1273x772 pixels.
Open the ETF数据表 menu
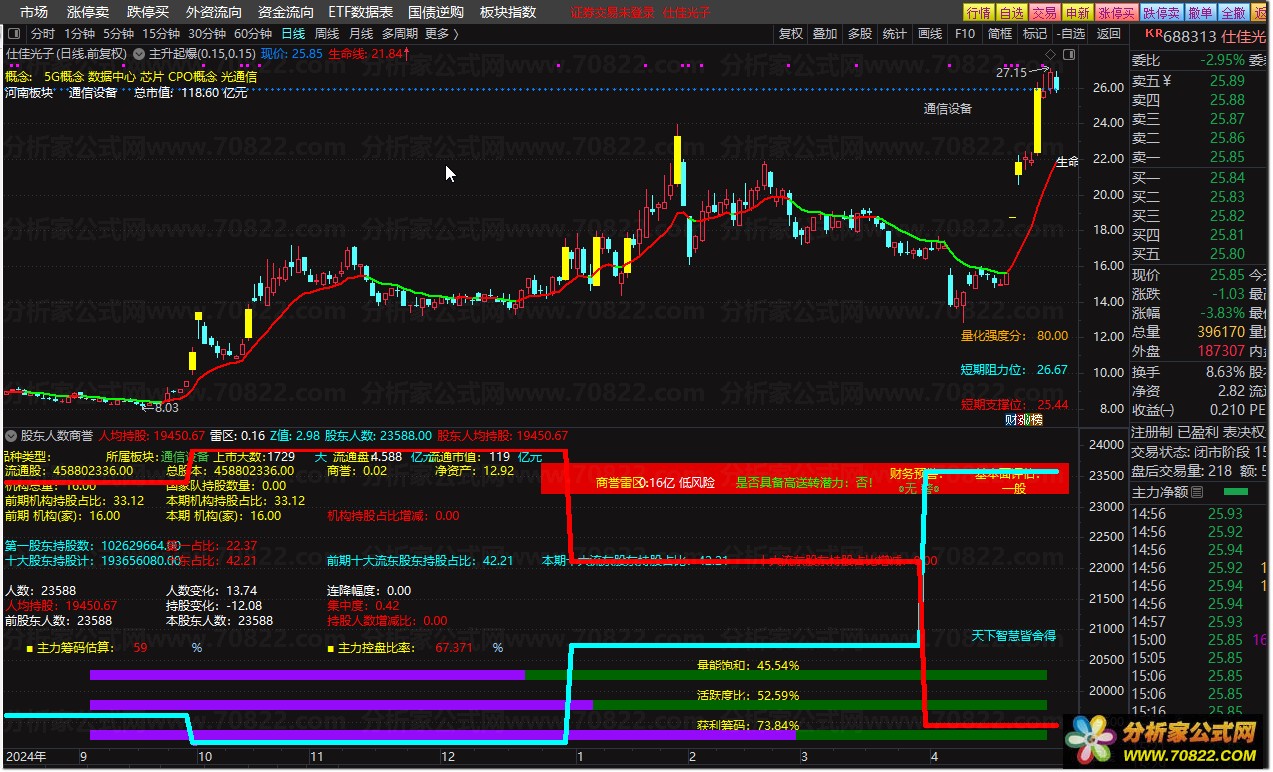361,12
